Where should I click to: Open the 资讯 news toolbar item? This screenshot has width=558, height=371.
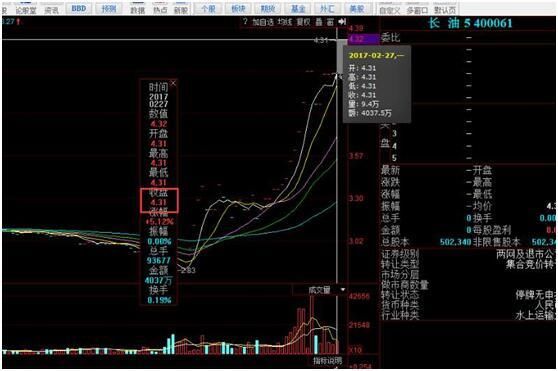[52, 10]
